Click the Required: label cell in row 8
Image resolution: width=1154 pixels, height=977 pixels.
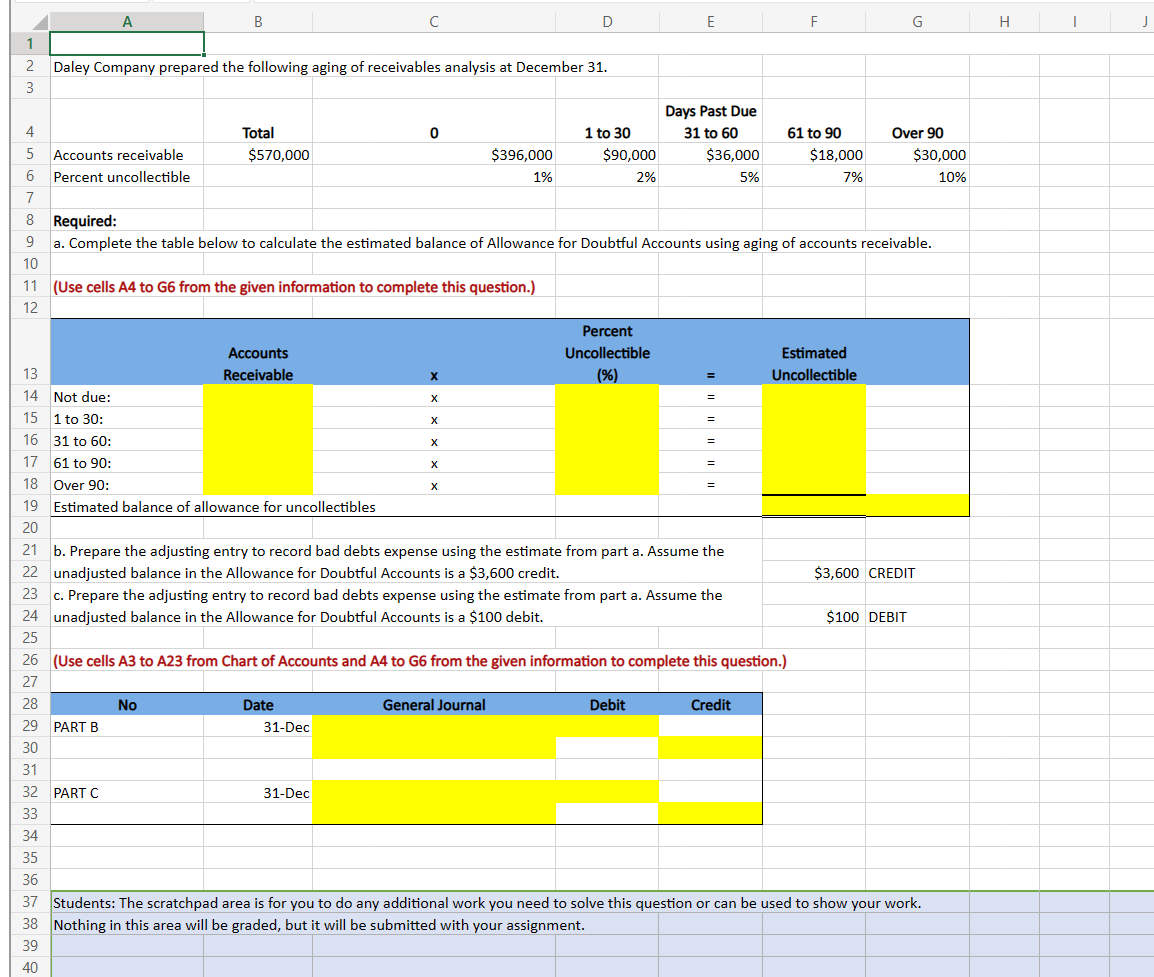[x=126, y=220]
